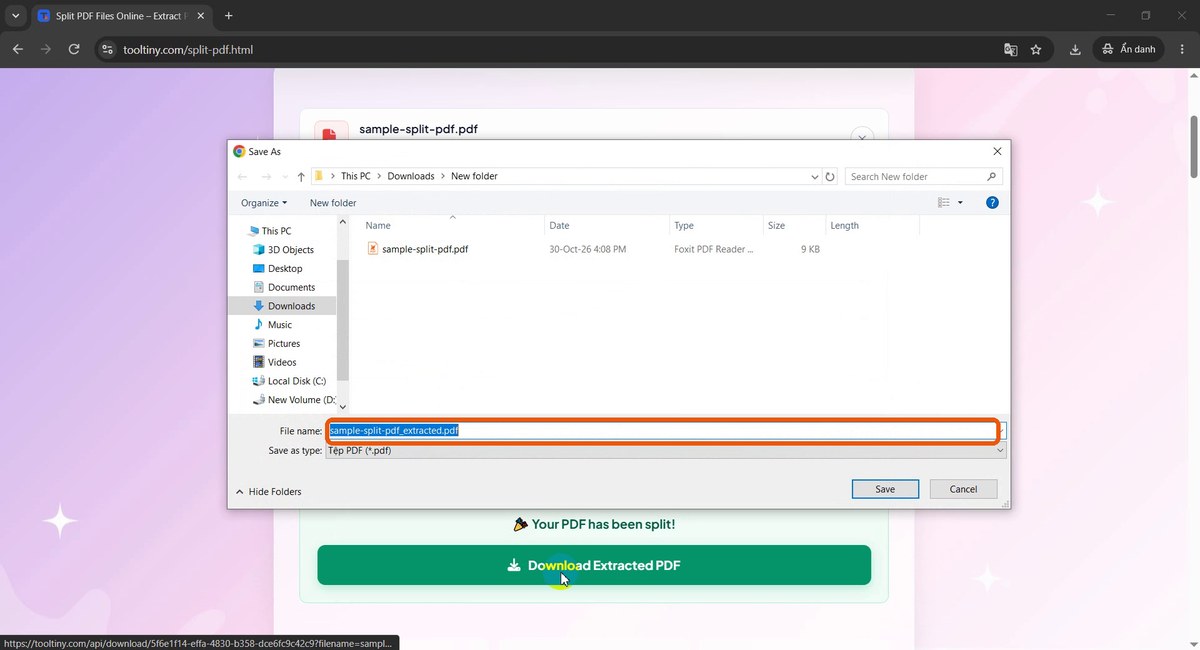The width and height of the screenshot is (1200, 650).
Task: Open the address path history dropdown
Action: coord(815,176)
